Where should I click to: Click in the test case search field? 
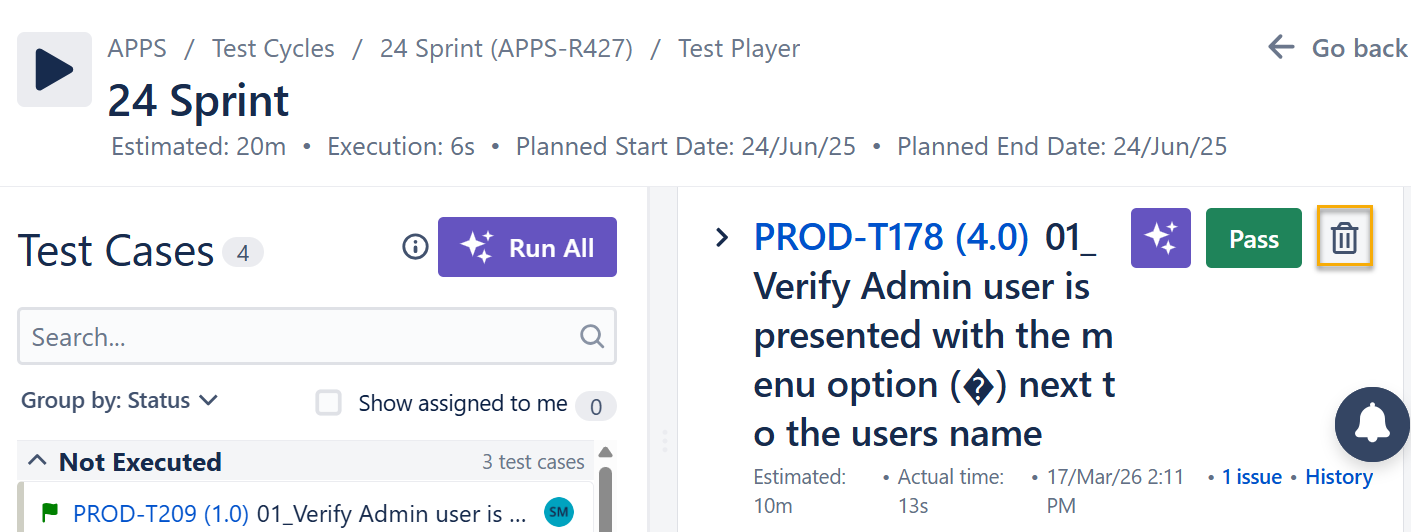300,337
